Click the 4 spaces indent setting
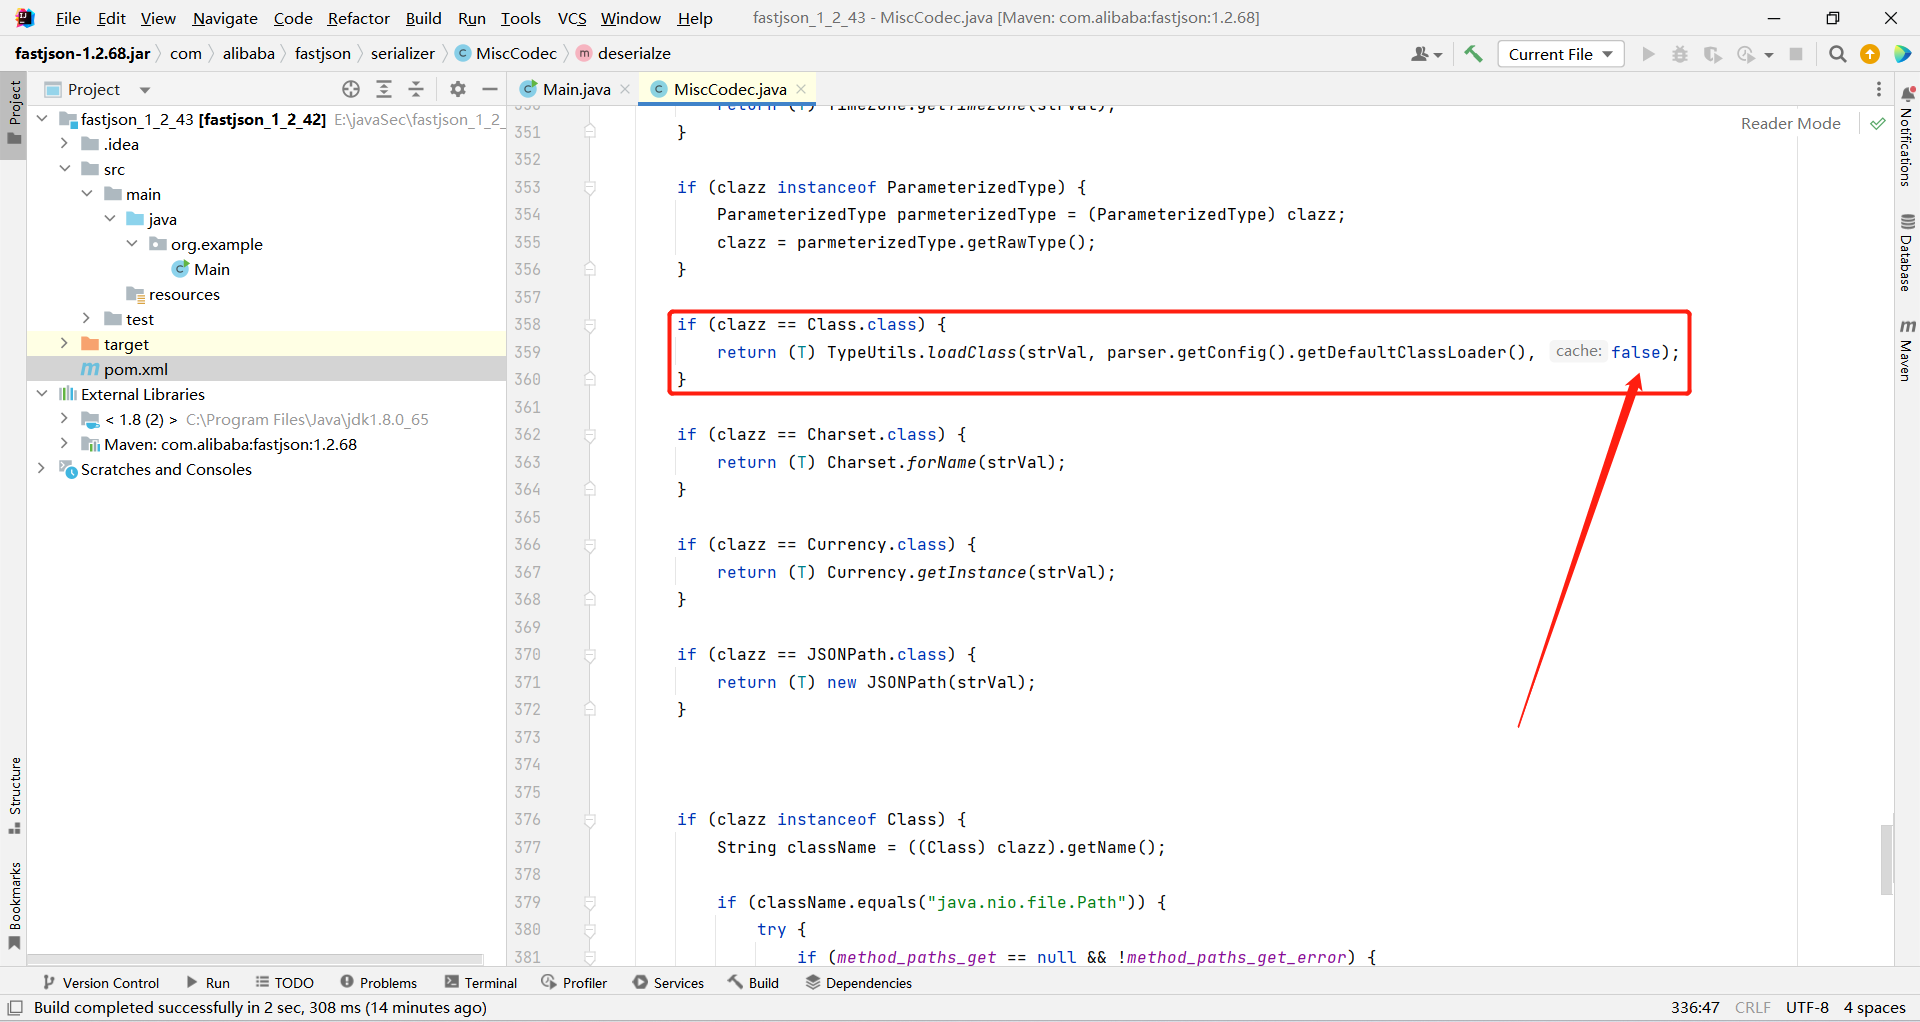The height and width of the screenshot is (1022, 1920). coord(1874,1008)
